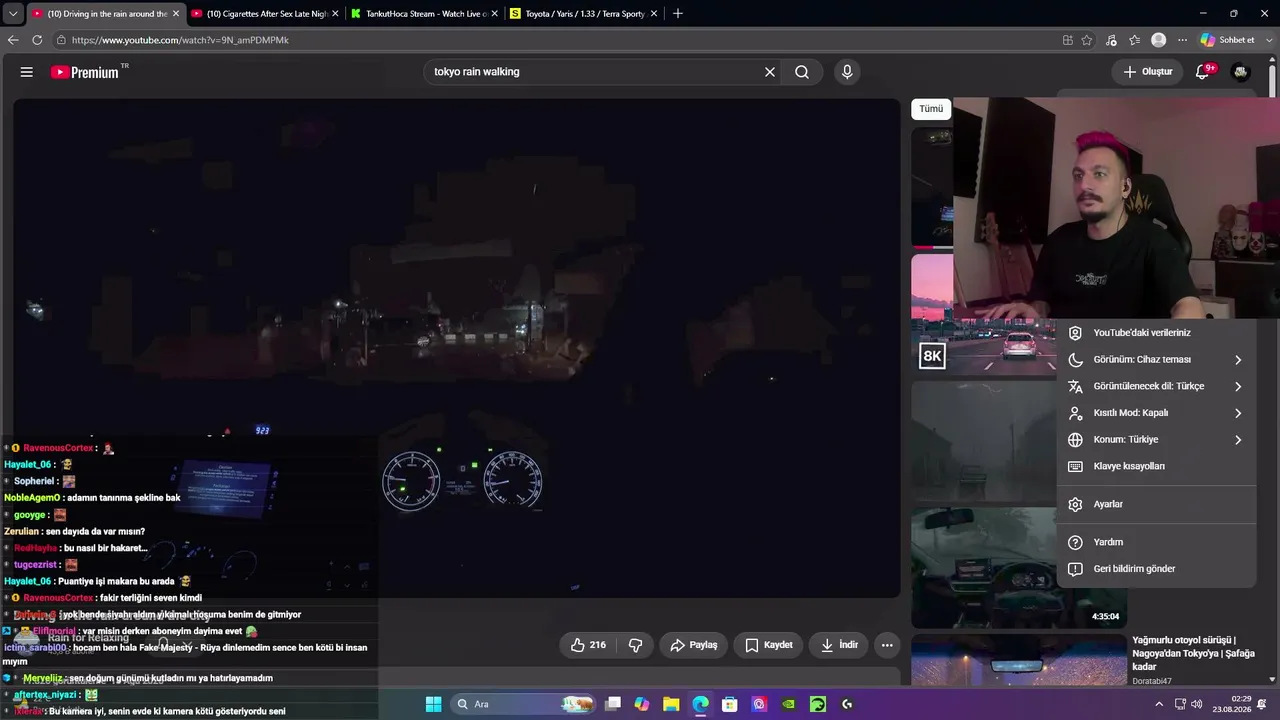Open the media control music icon
This screenshot has height=720, width=1280.
point(1111,40)
